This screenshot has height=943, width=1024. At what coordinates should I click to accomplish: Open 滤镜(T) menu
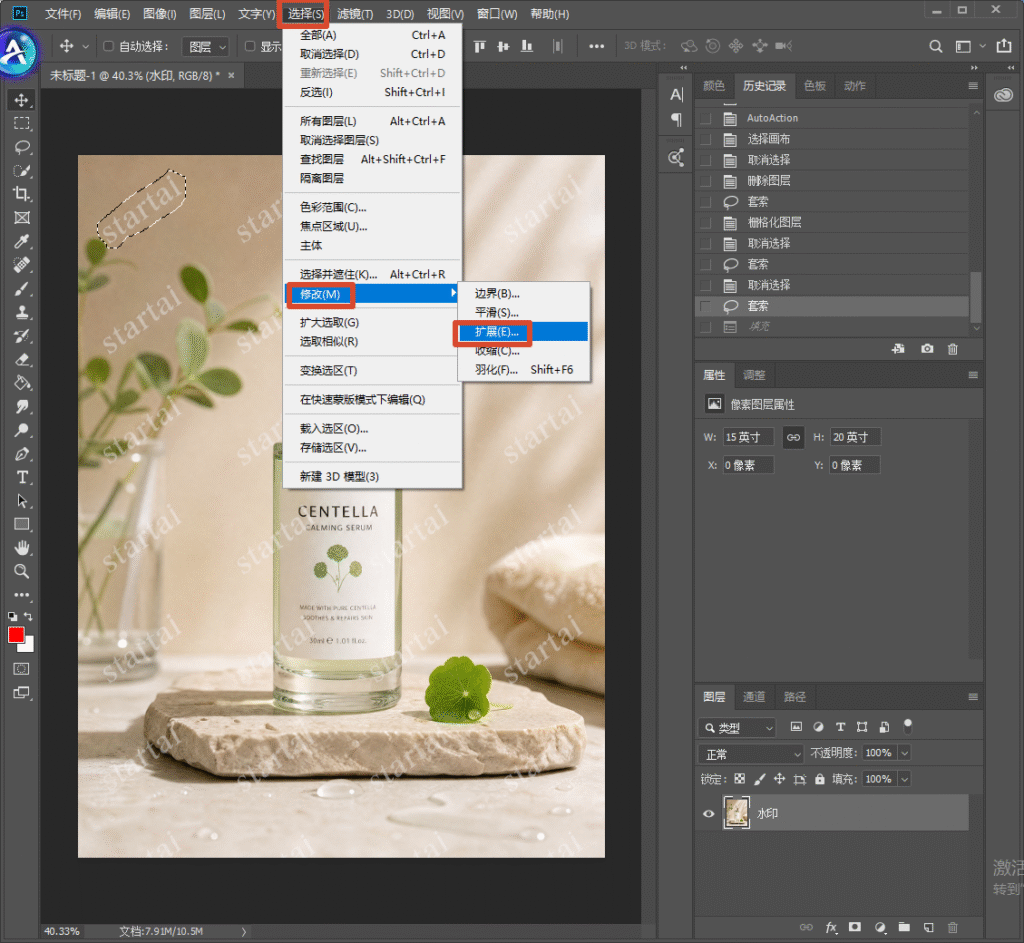[355, 14]
